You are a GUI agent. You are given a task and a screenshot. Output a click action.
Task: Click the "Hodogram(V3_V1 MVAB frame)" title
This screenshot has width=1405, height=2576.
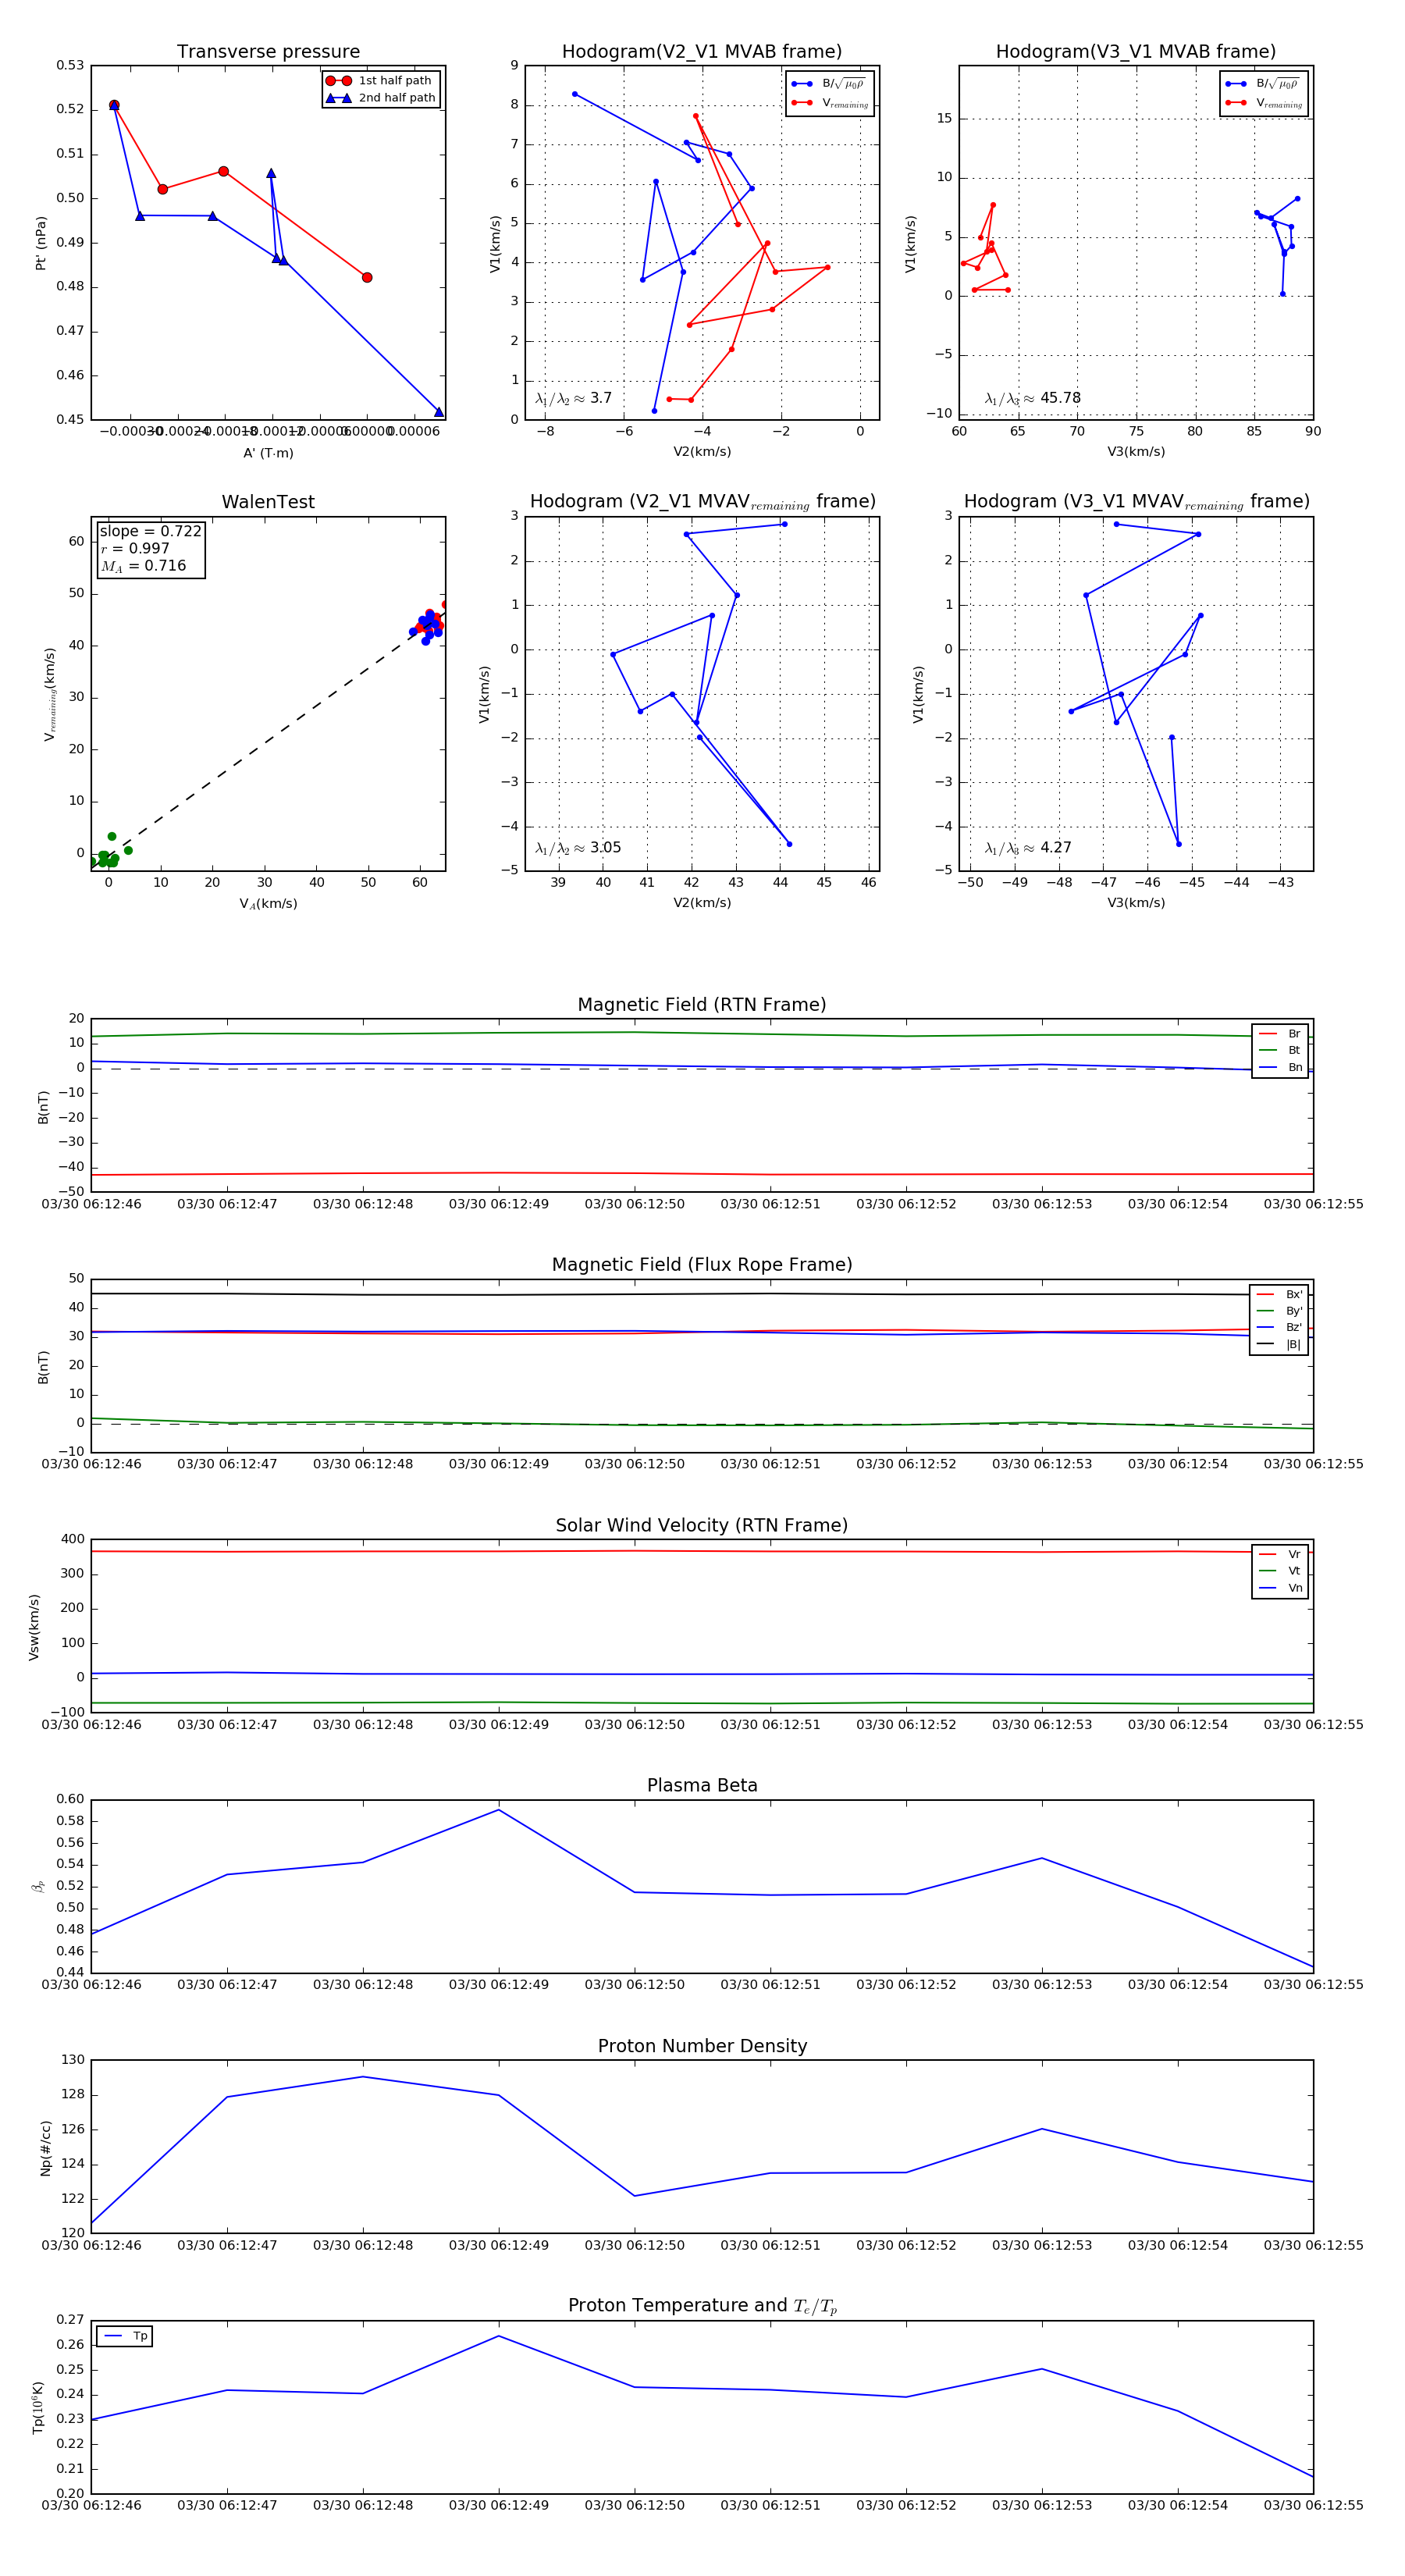tap(1135, 52)
